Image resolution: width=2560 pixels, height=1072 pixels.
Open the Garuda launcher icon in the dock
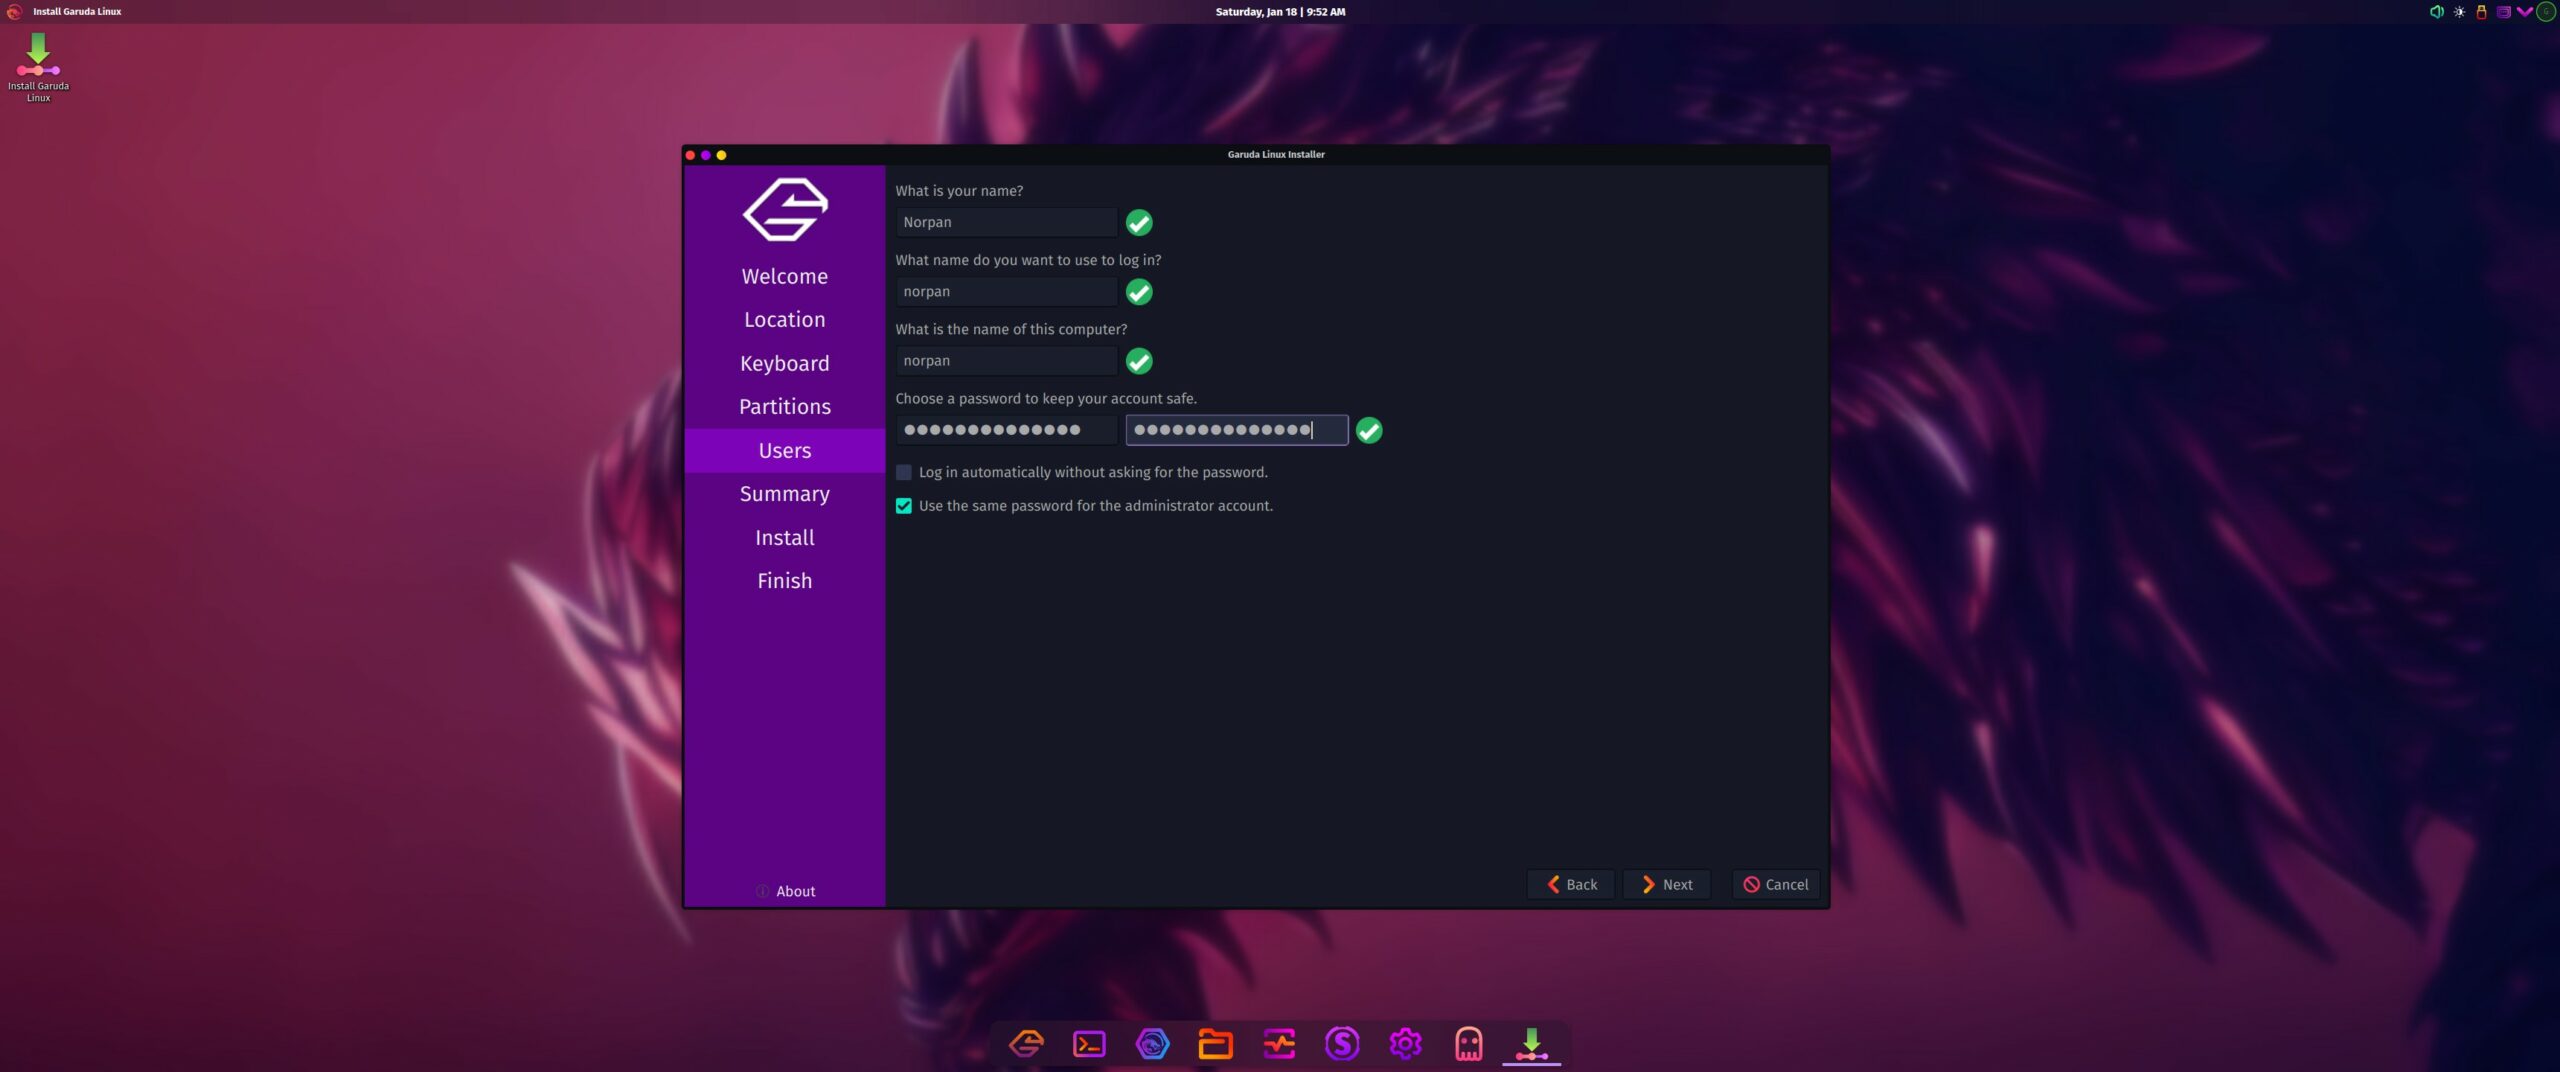point(1026,1044)
